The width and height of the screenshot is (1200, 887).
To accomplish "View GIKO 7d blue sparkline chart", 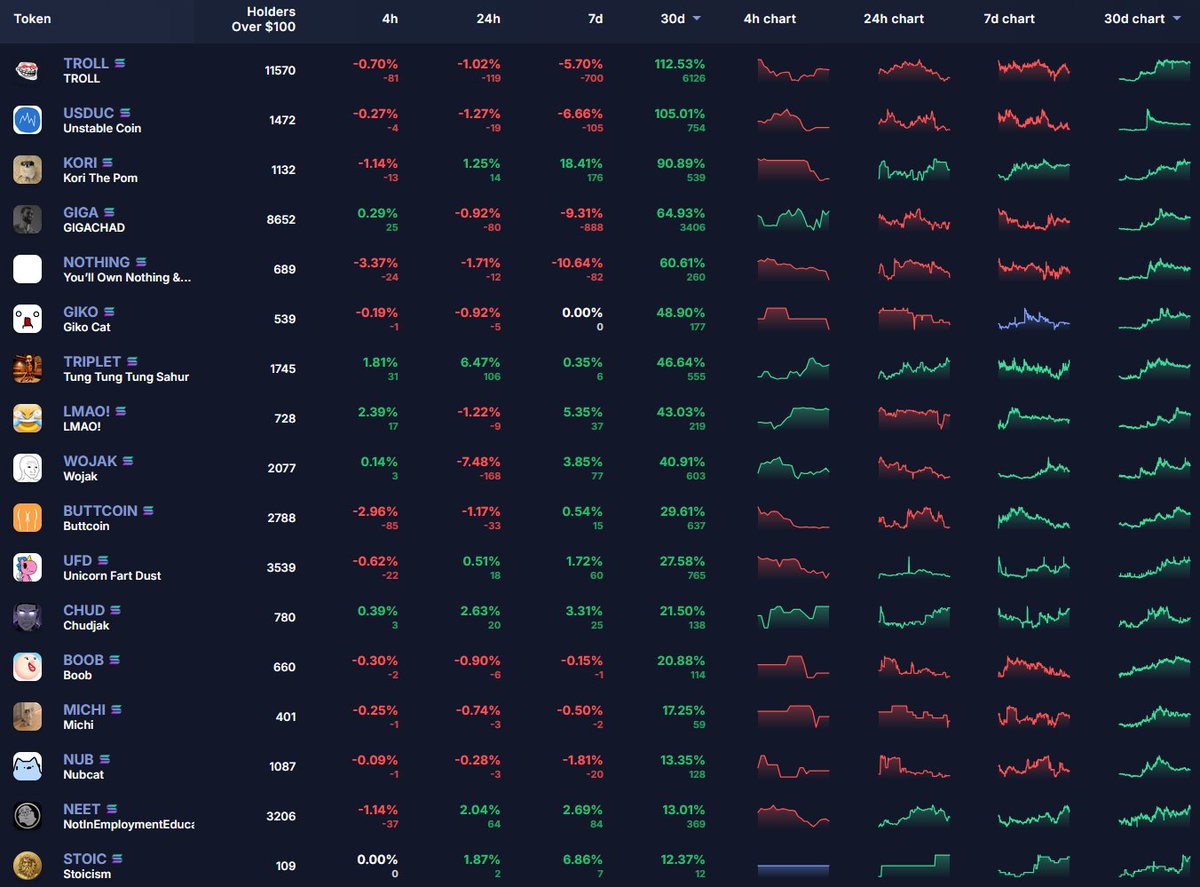I will tap(1034, 319).
